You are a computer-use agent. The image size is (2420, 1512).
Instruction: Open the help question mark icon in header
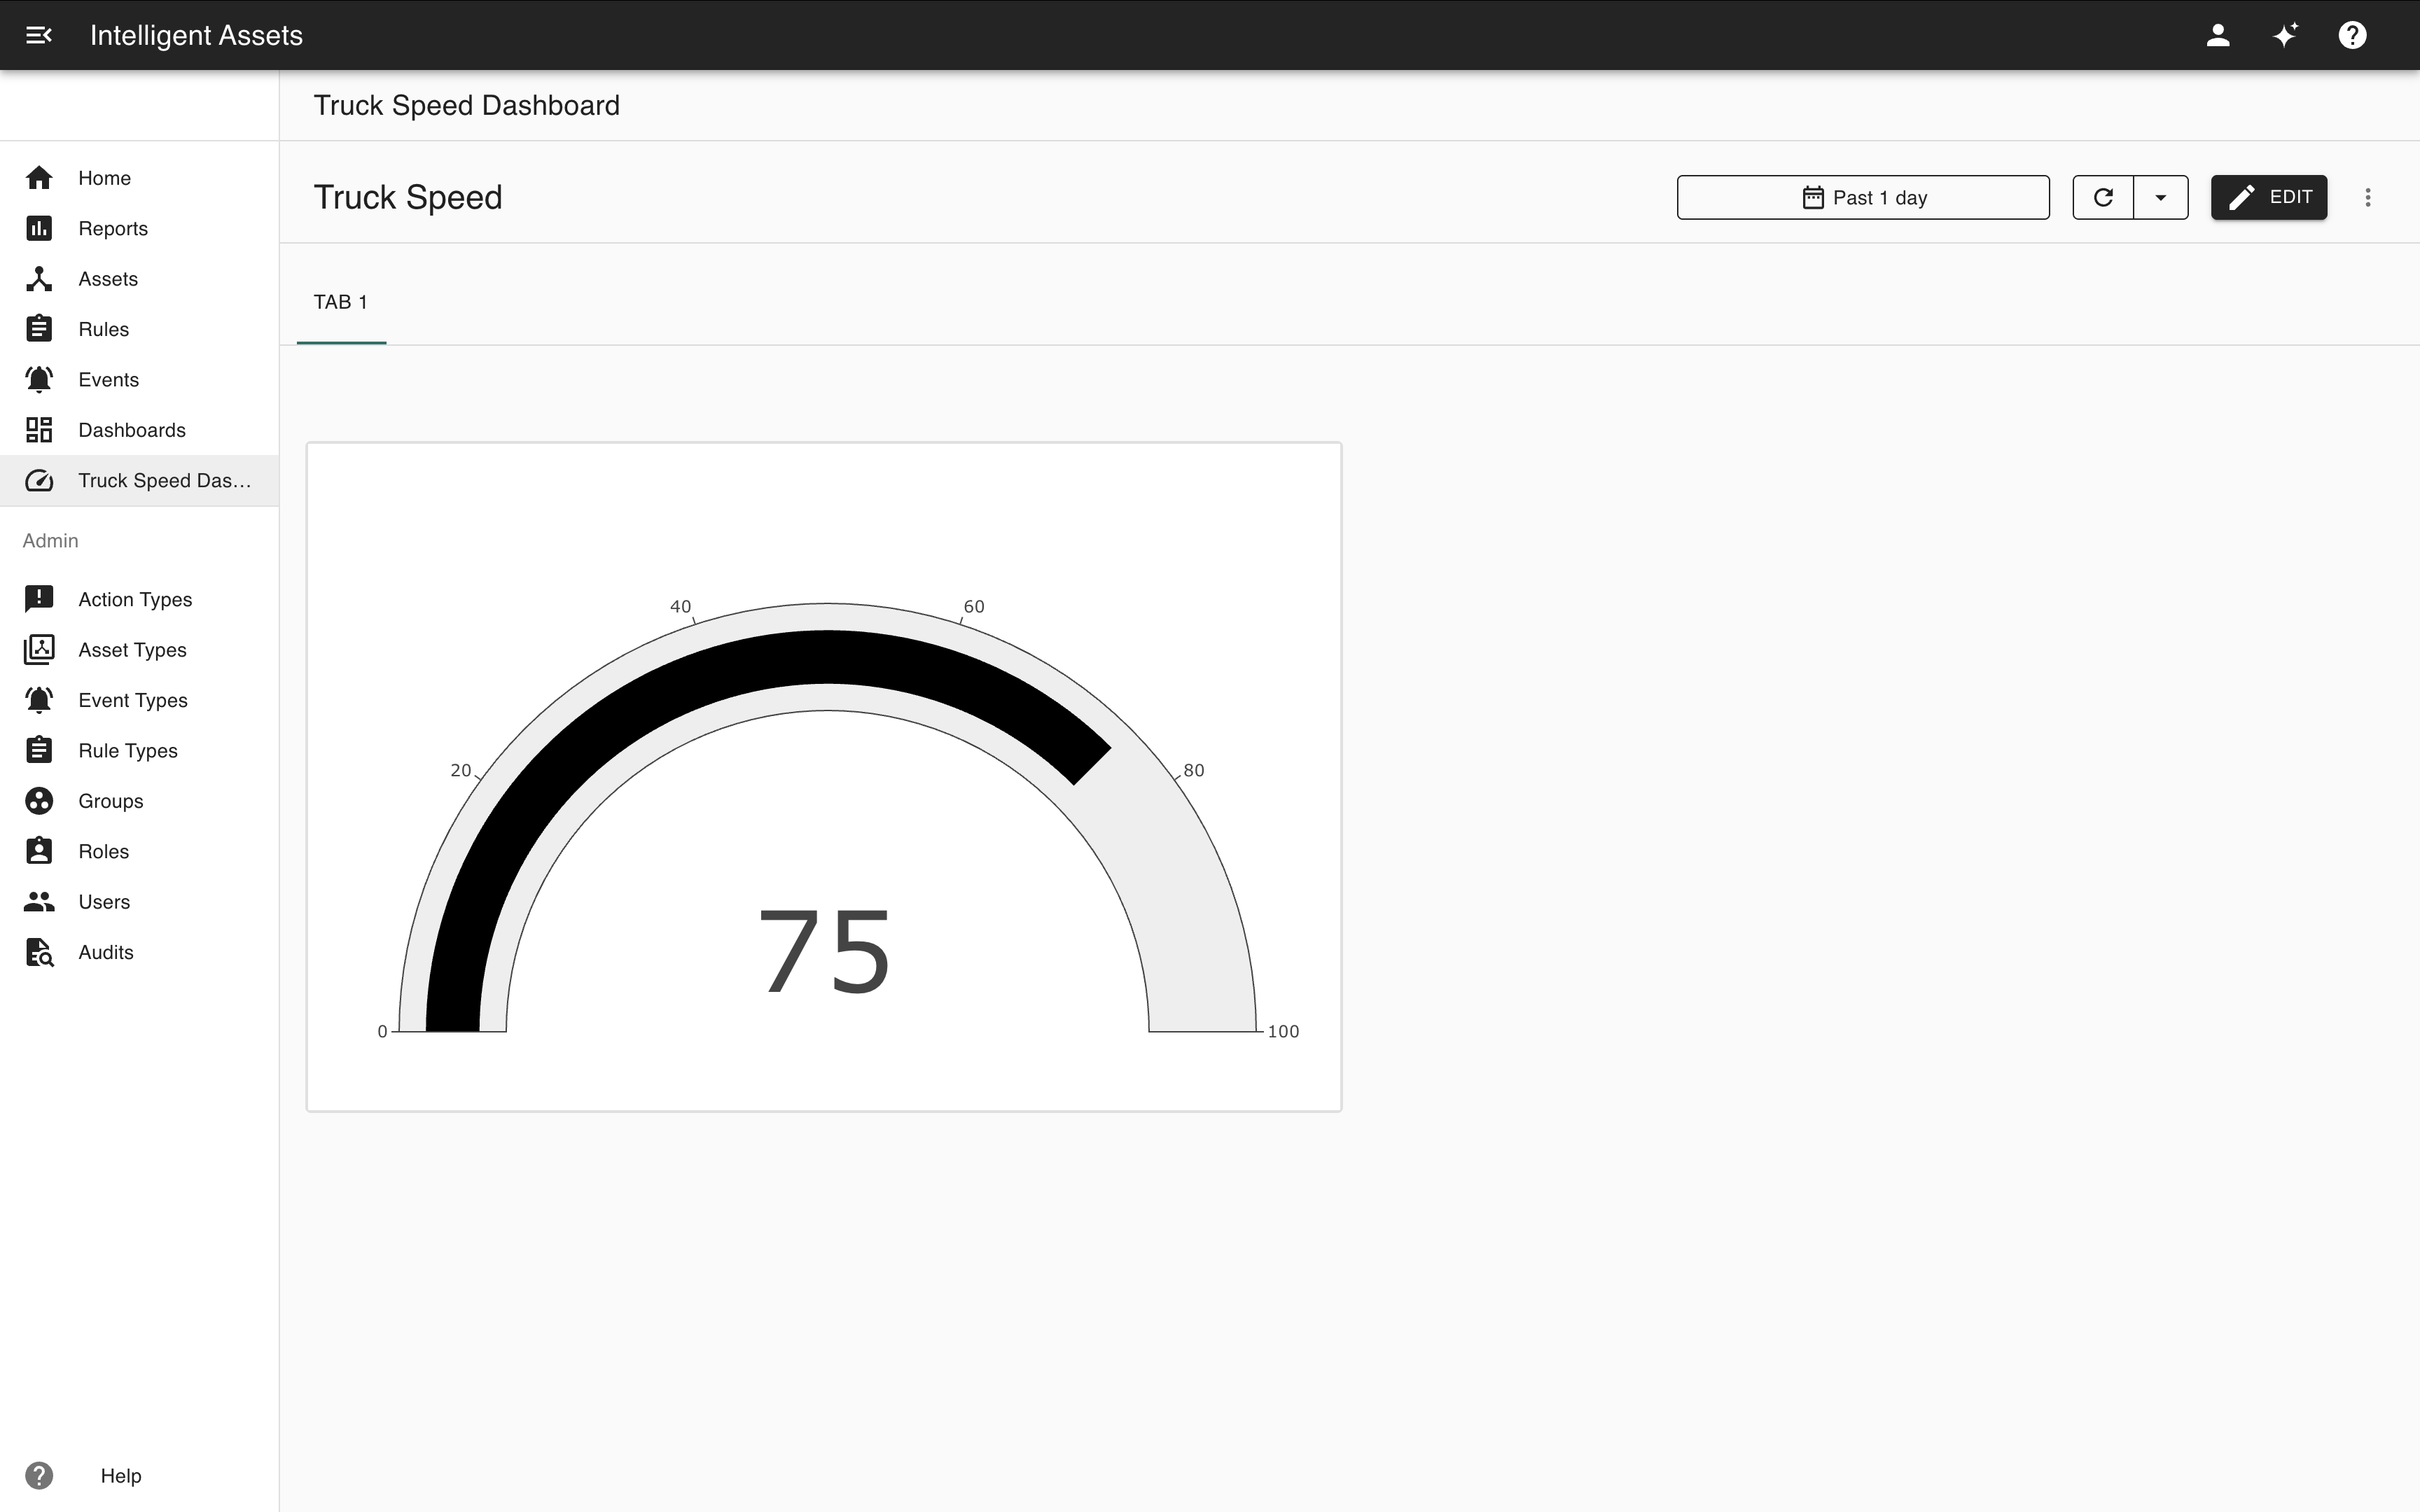(2352, 35)
